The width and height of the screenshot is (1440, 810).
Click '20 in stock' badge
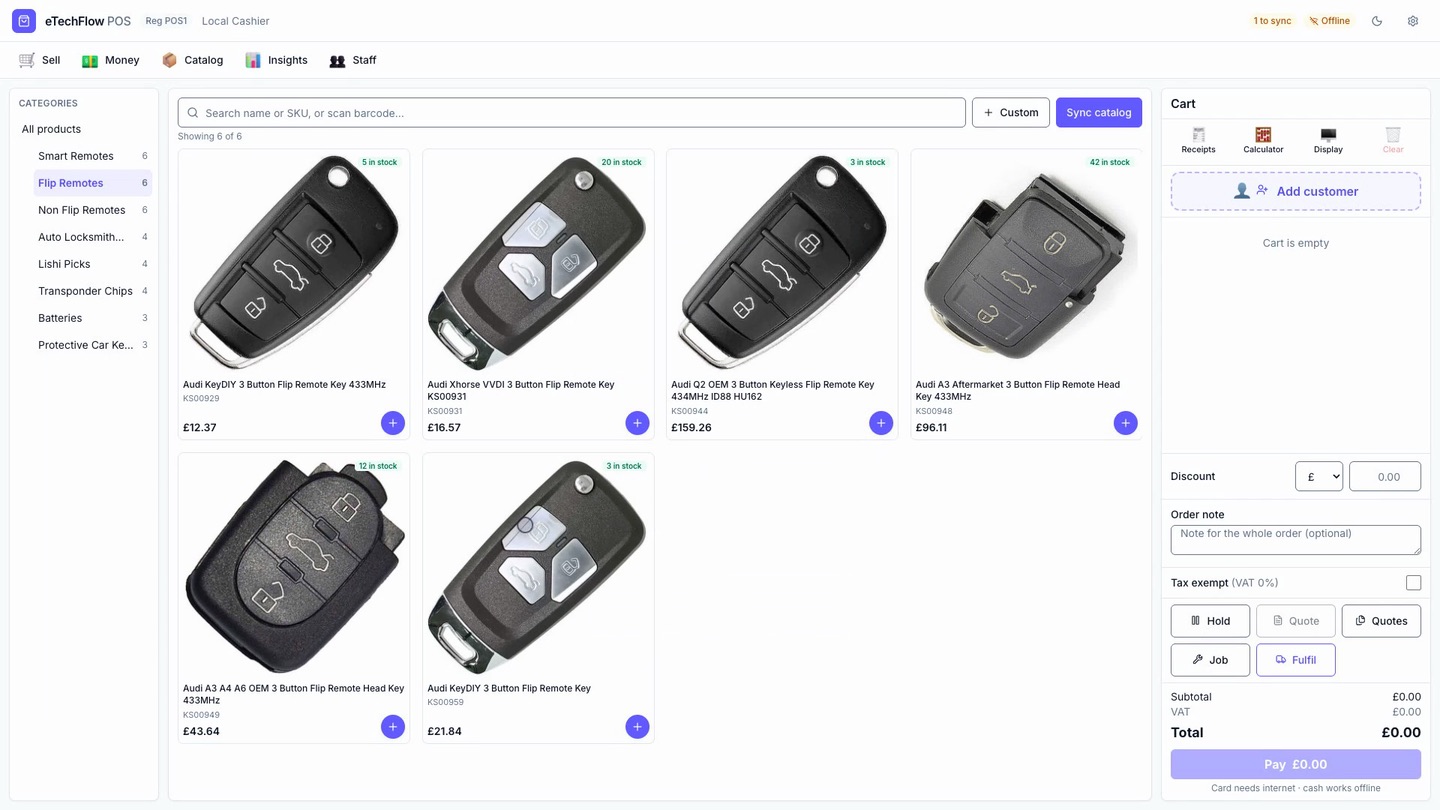[621, 162]
